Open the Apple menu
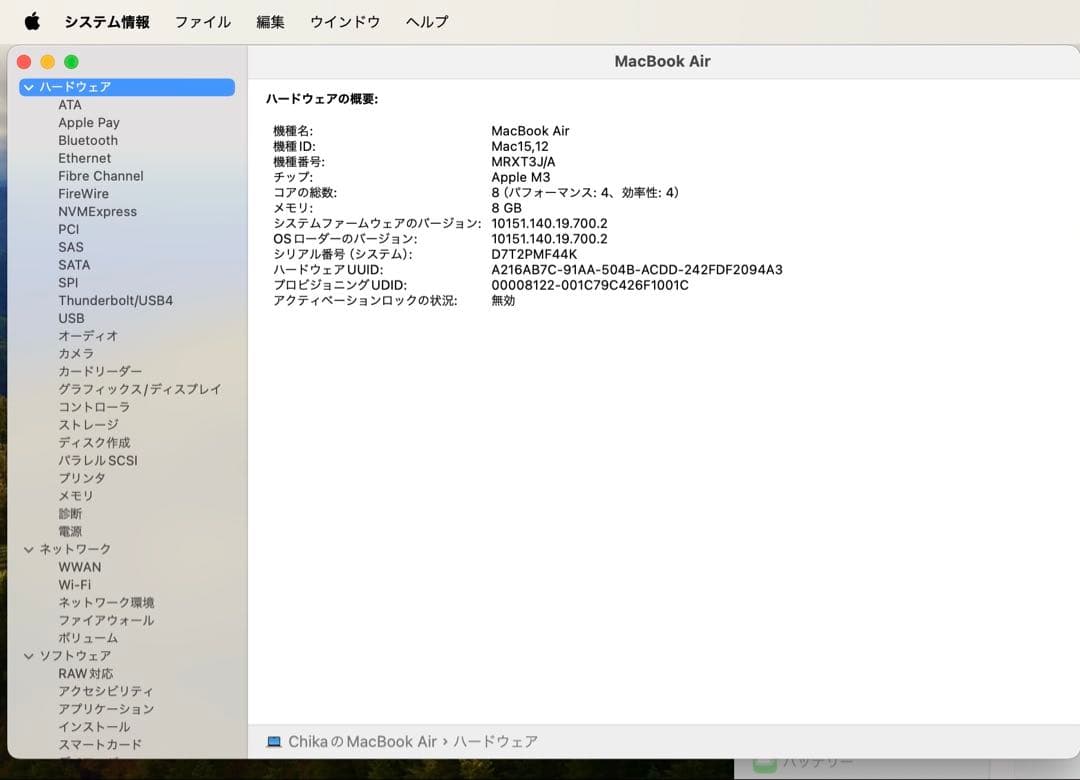This screenshot has width=1080, height=780. [31, 21]
